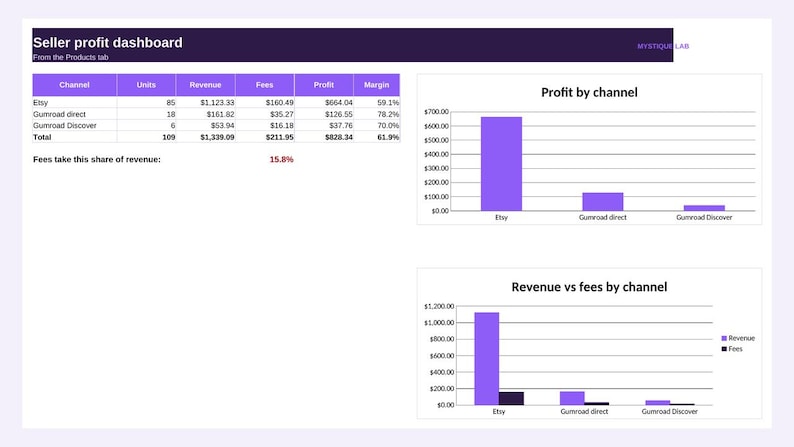Click the Gumroad direct cell in table
This screenshot has height=447, width=794.
click(x=74, y=114)
